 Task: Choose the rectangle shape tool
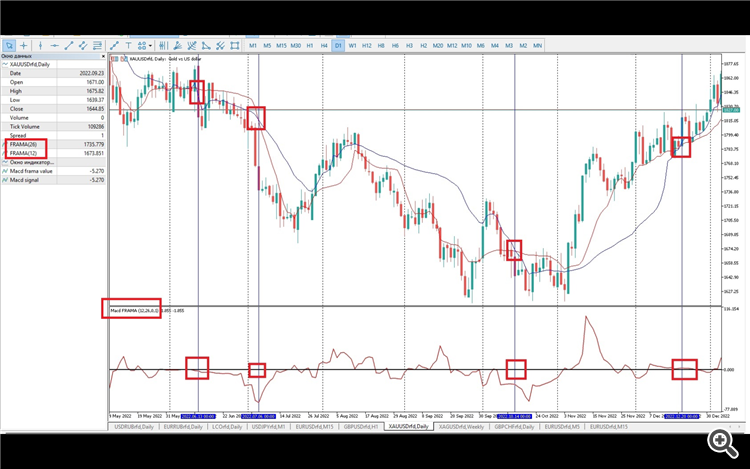[x=234, y=45]
